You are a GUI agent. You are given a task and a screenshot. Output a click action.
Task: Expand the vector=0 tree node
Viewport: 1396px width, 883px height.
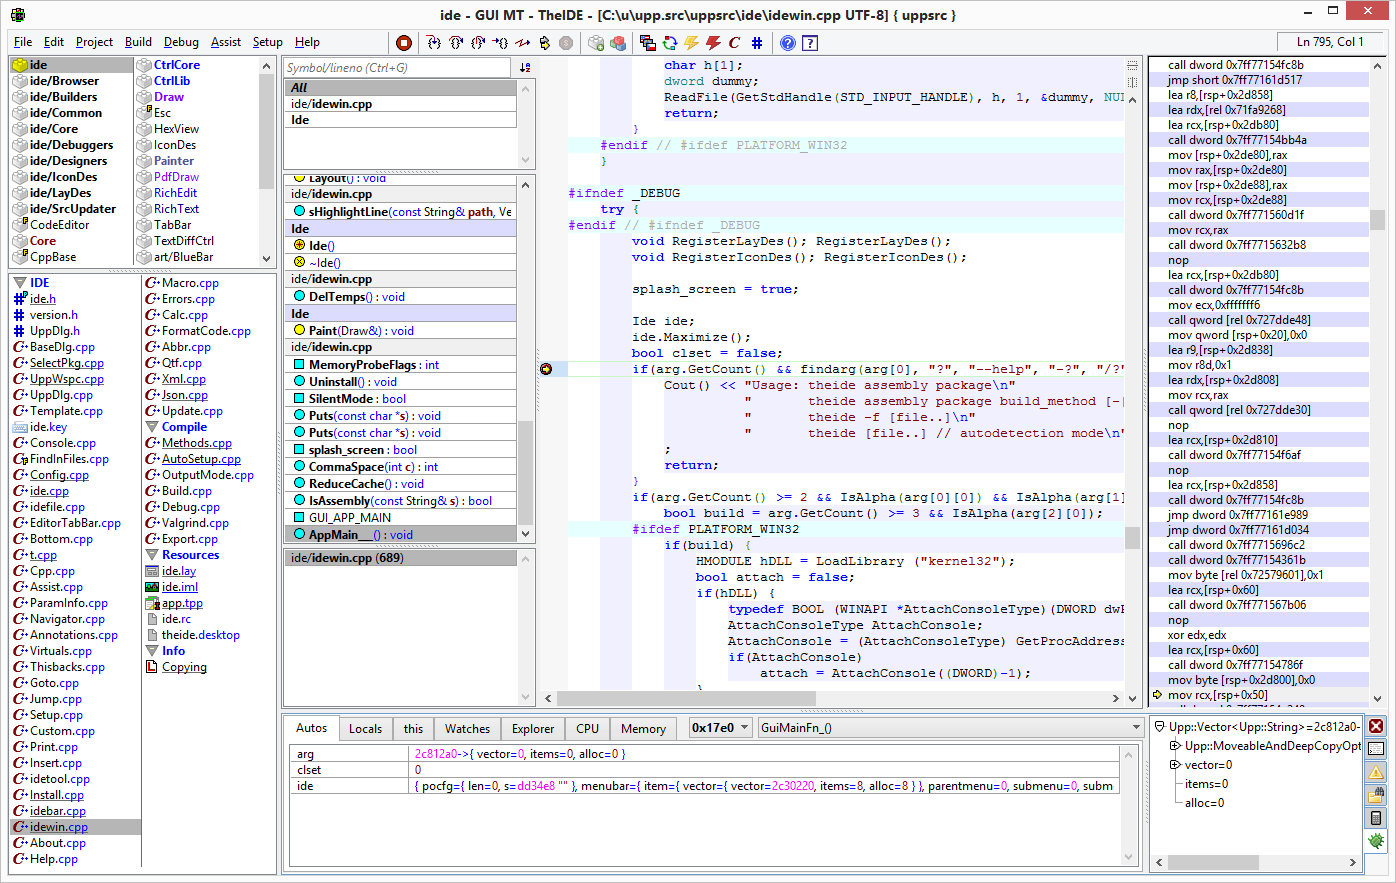[1176, 765]
